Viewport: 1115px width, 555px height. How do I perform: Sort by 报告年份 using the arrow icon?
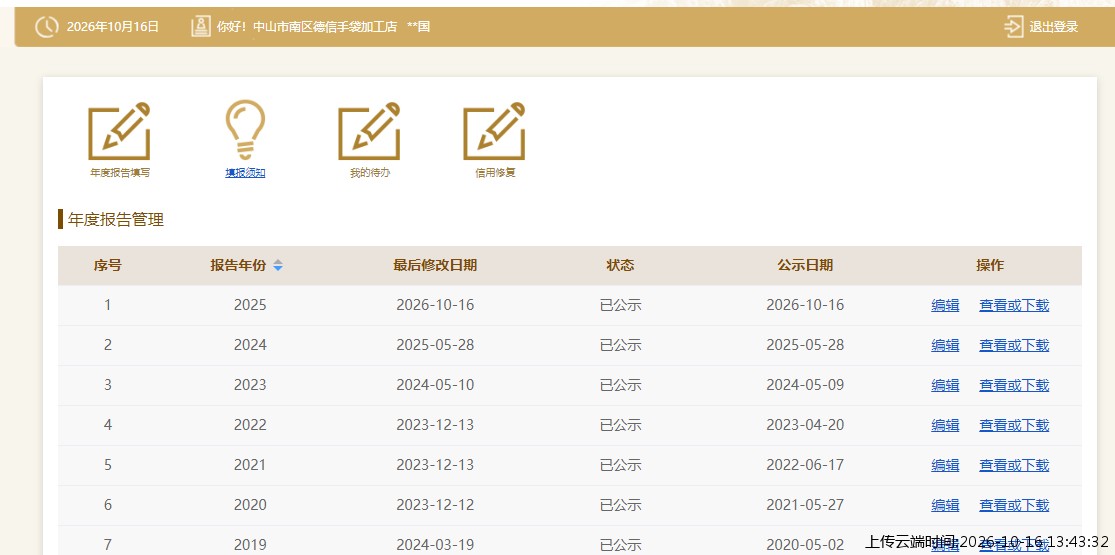278,265
